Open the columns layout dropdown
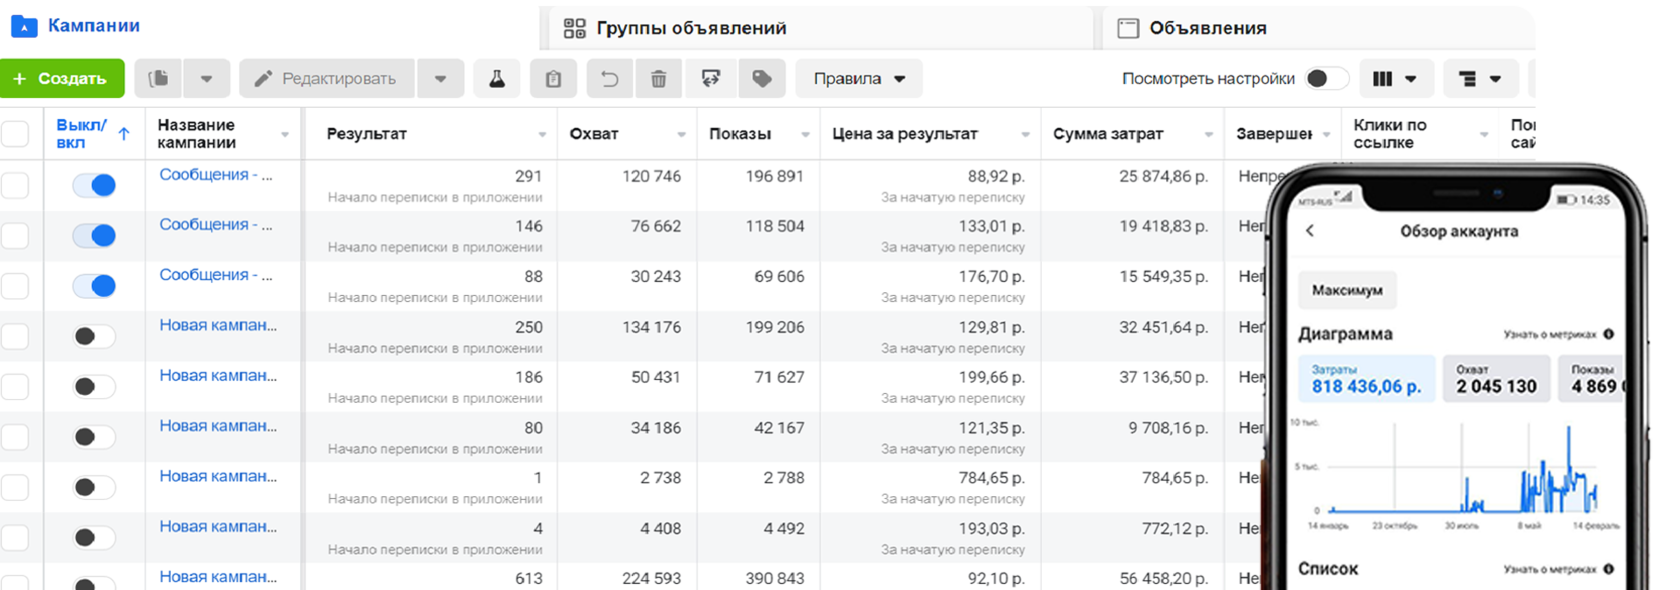The image size is (1680, 590). (1395, 79)
